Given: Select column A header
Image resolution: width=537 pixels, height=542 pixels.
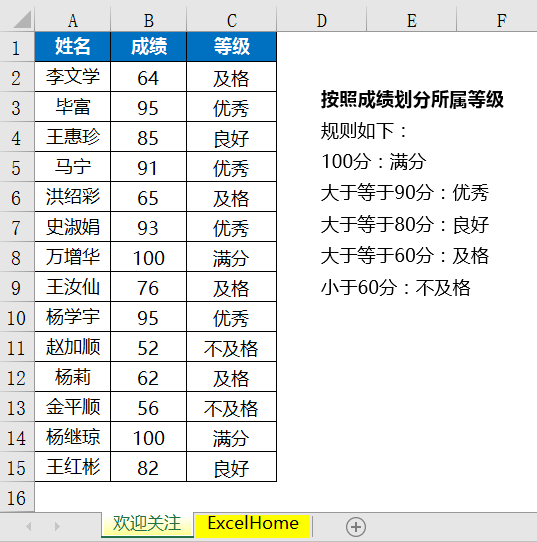Looking at the screenshot, I should point(73,20).
